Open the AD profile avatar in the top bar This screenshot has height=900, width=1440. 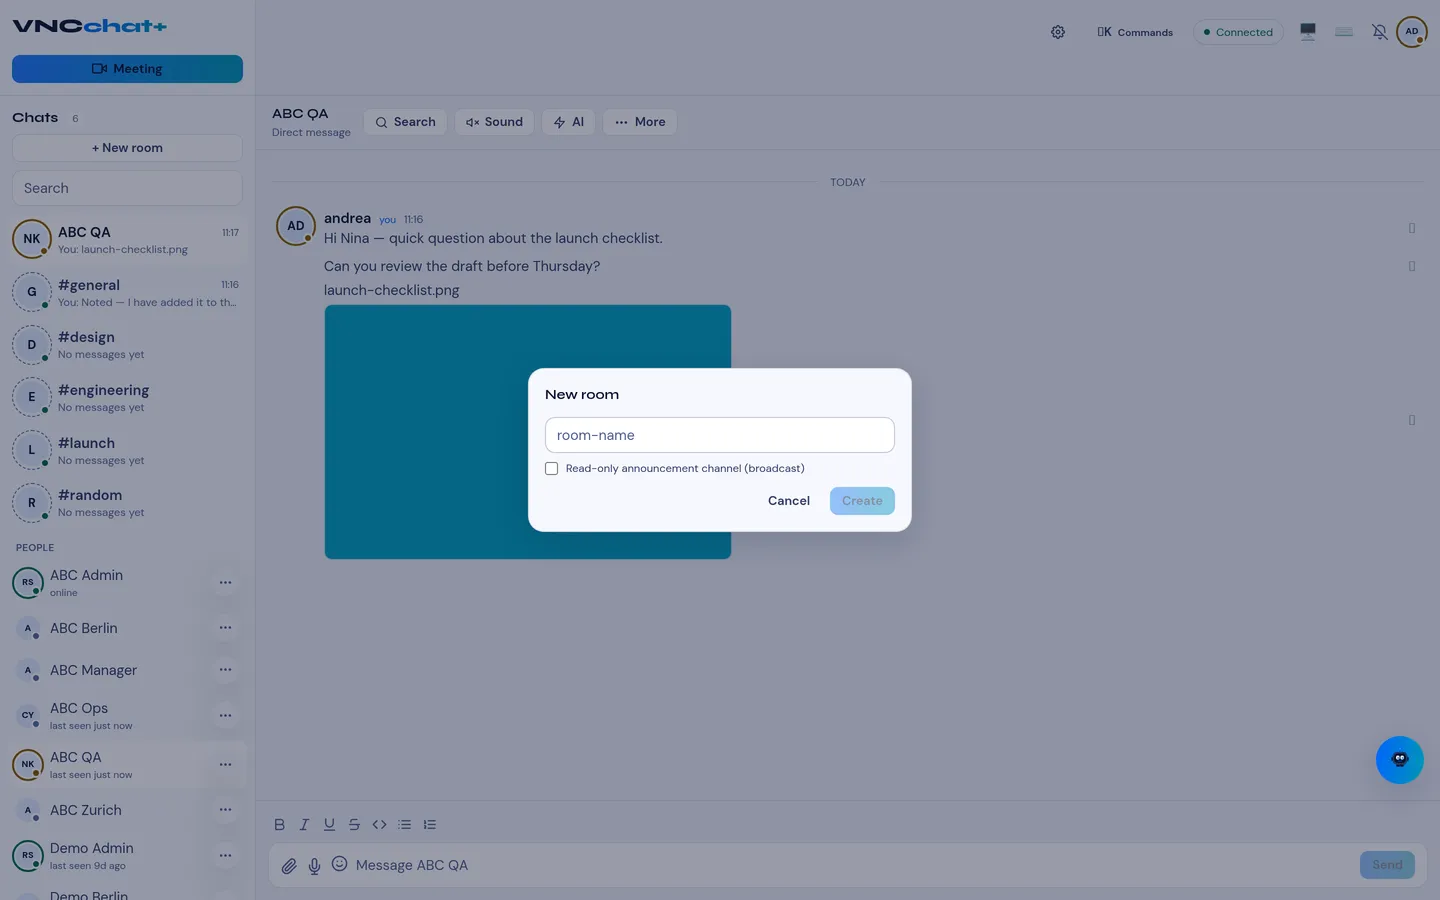[x=1412, y=32]
